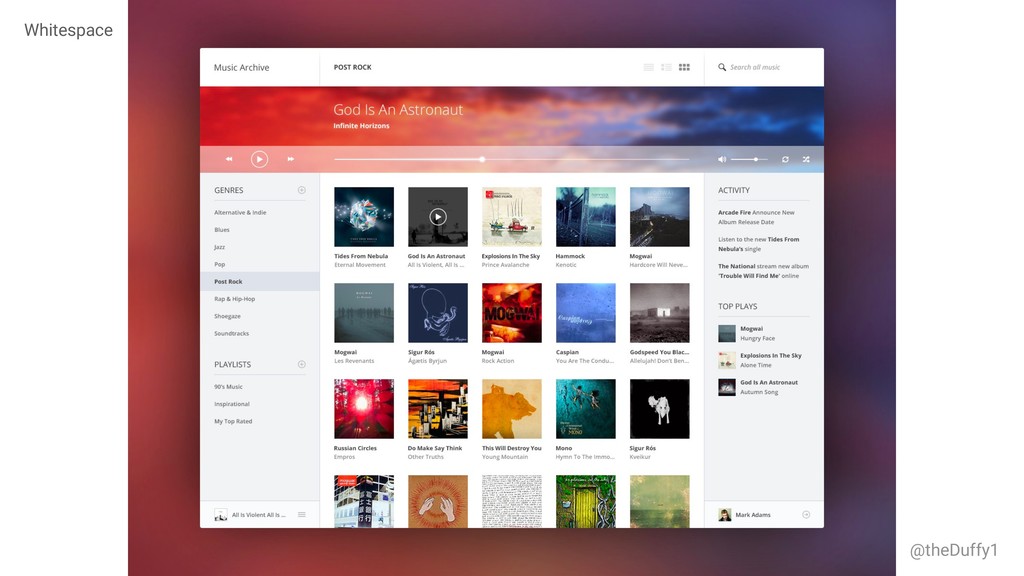Open Mogwai Rock Action album cover
Screen dimensions: 1024x576
coord(512,313)
